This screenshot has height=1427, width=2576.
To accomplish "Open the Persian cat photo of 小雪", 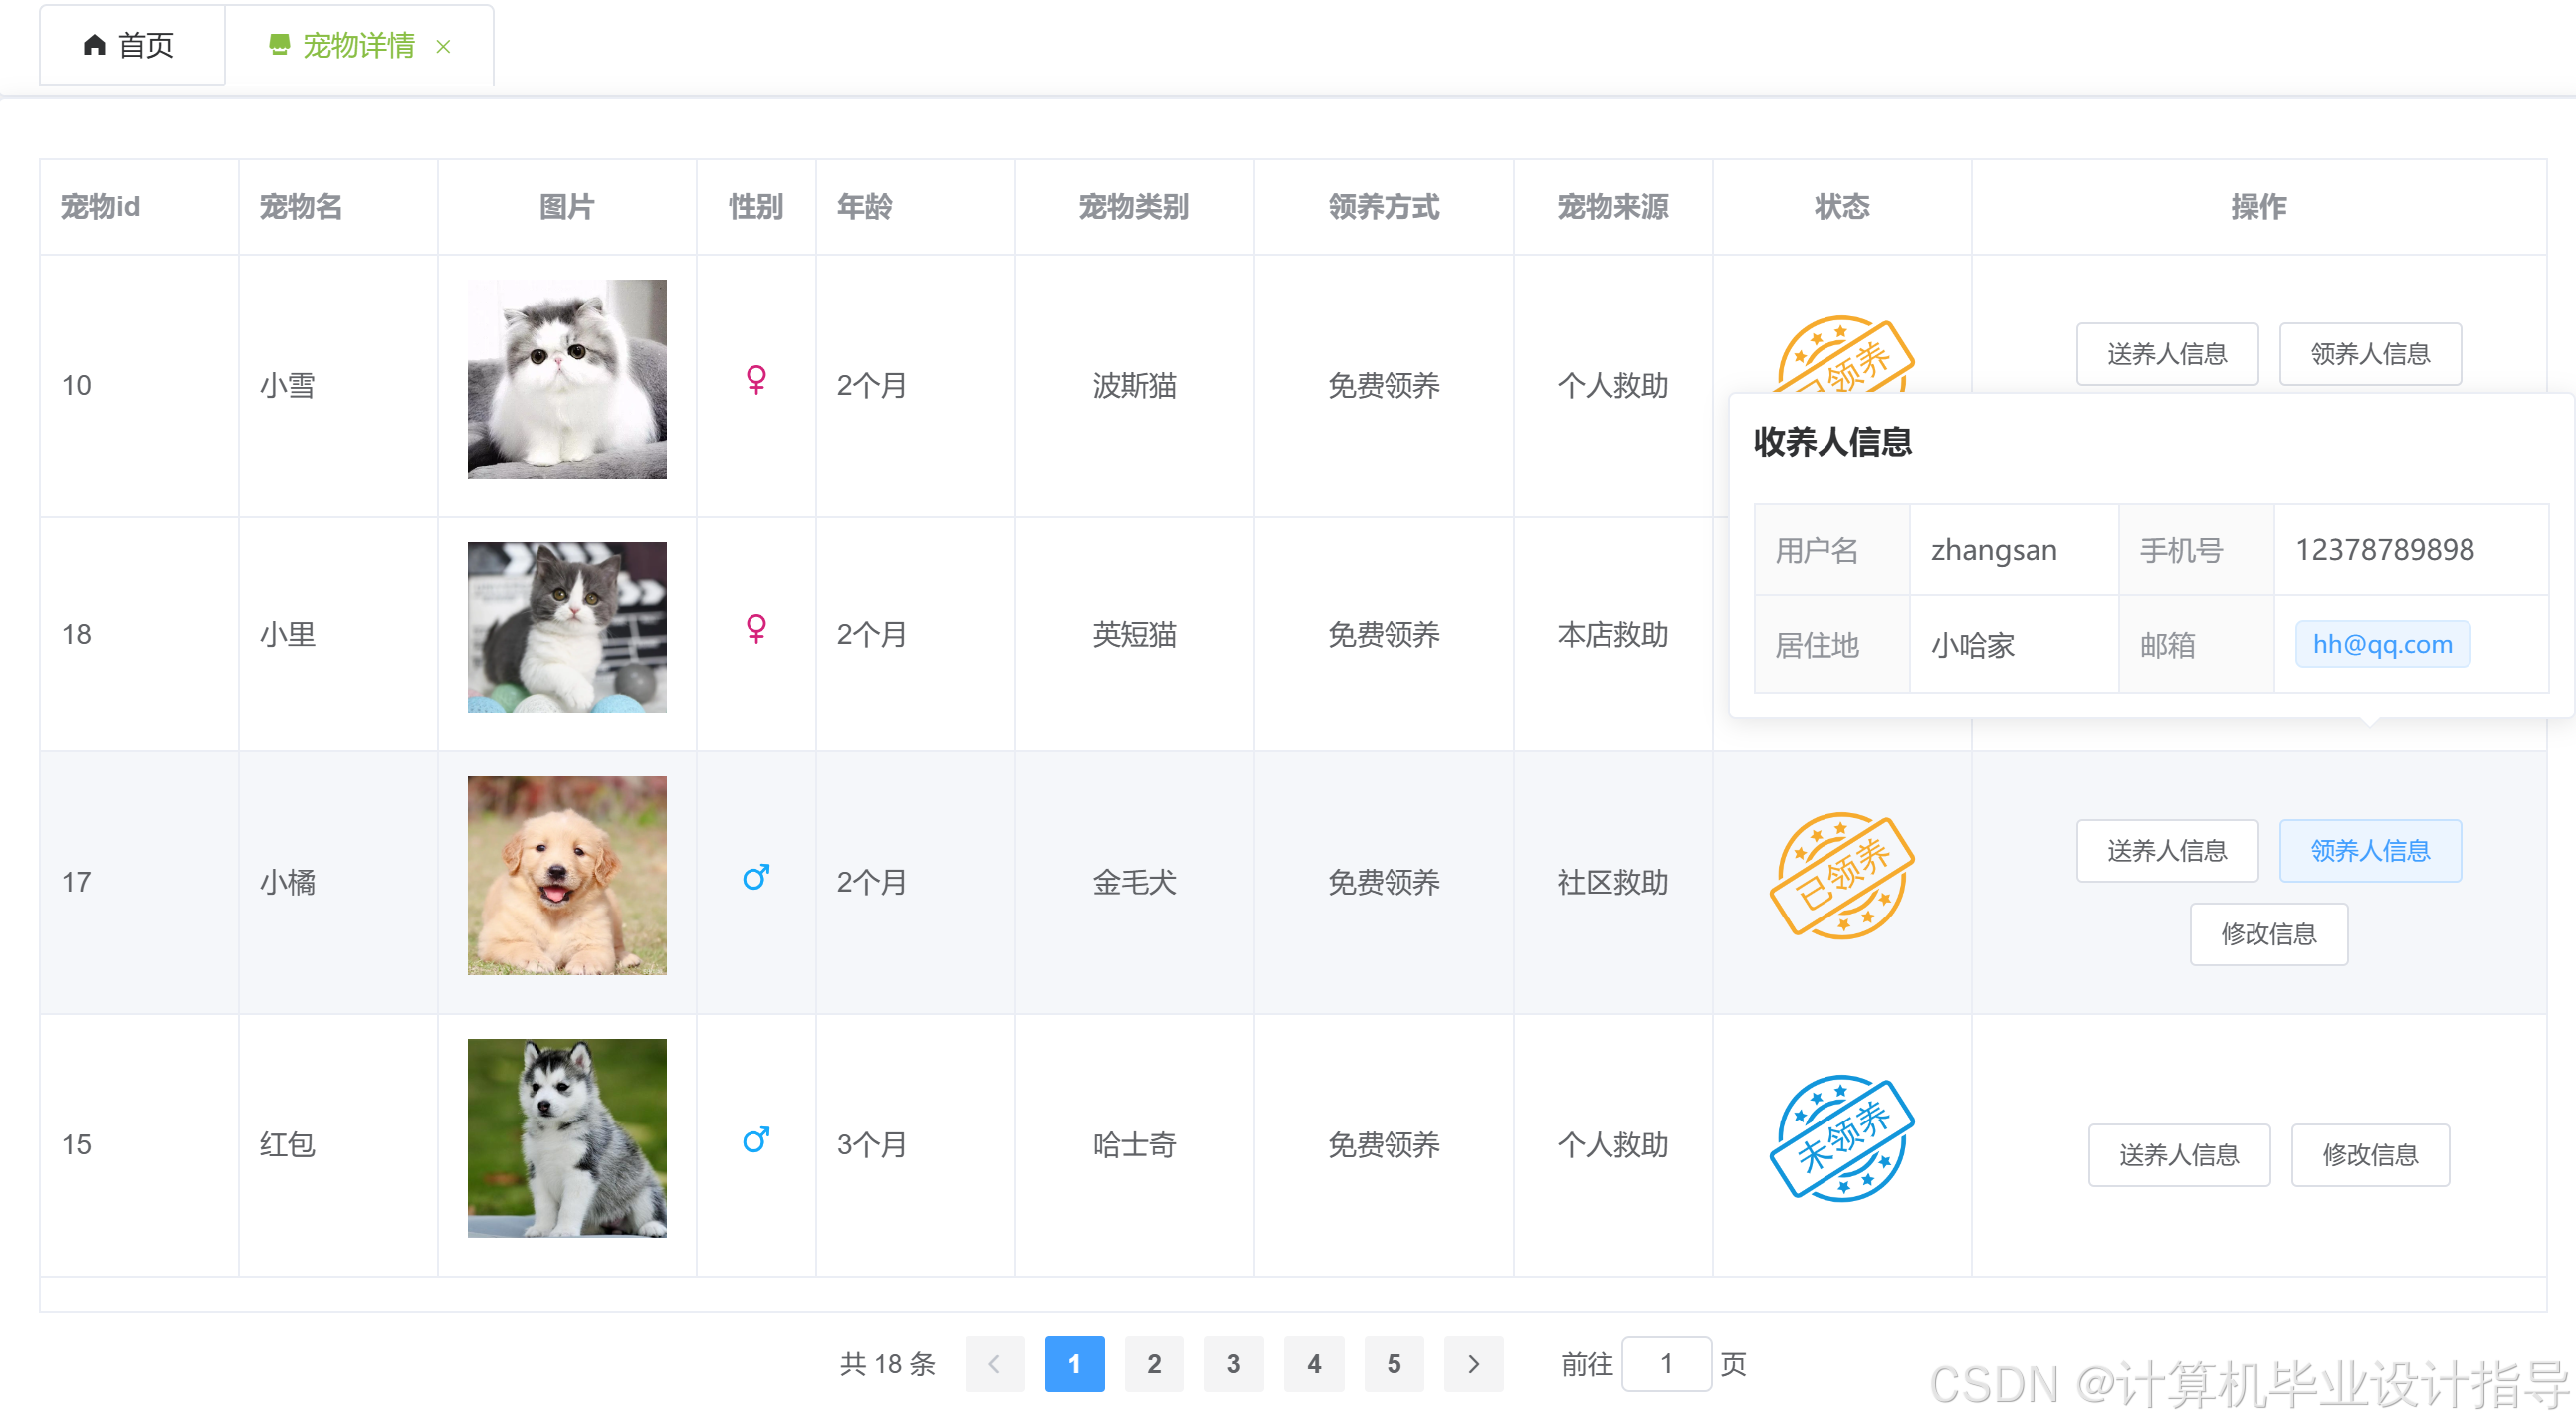I will (567, 379).
